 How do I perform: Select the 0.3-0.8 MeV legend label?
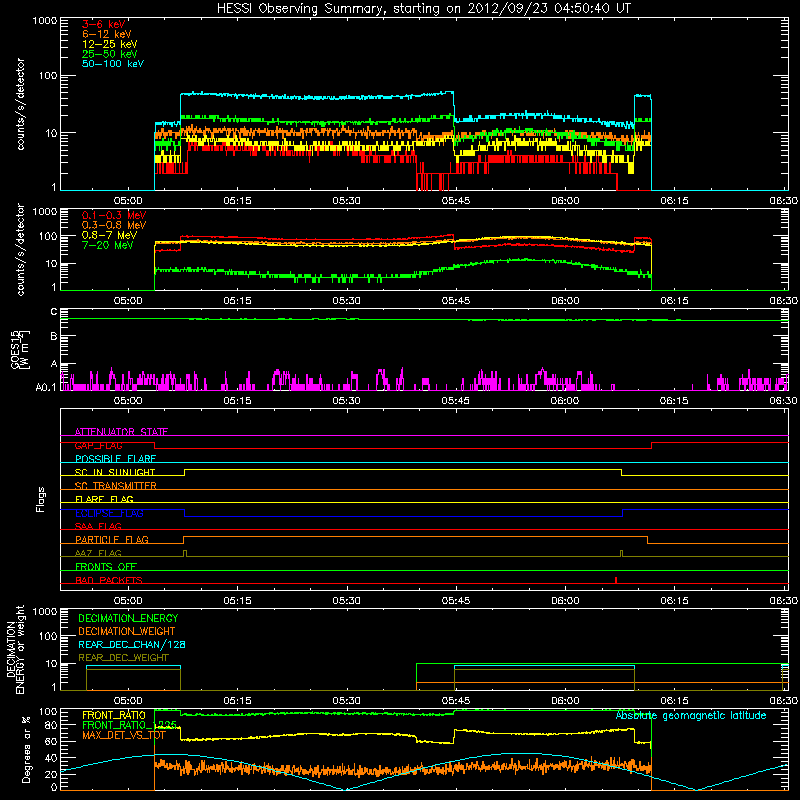coord(114,225)
